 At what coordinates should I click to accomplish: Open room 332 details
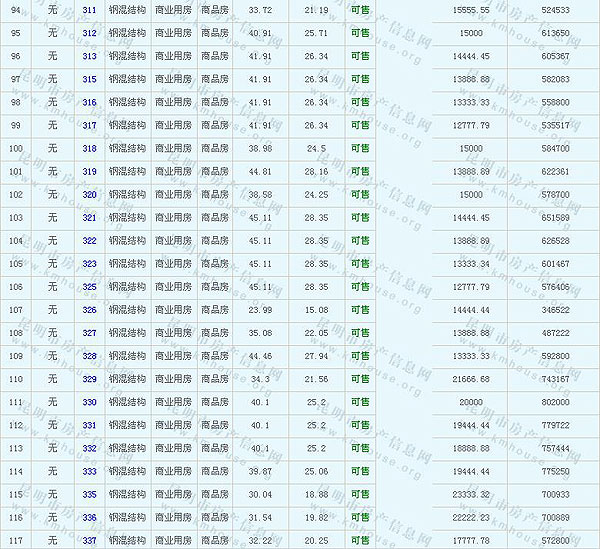tap(90, 448)
